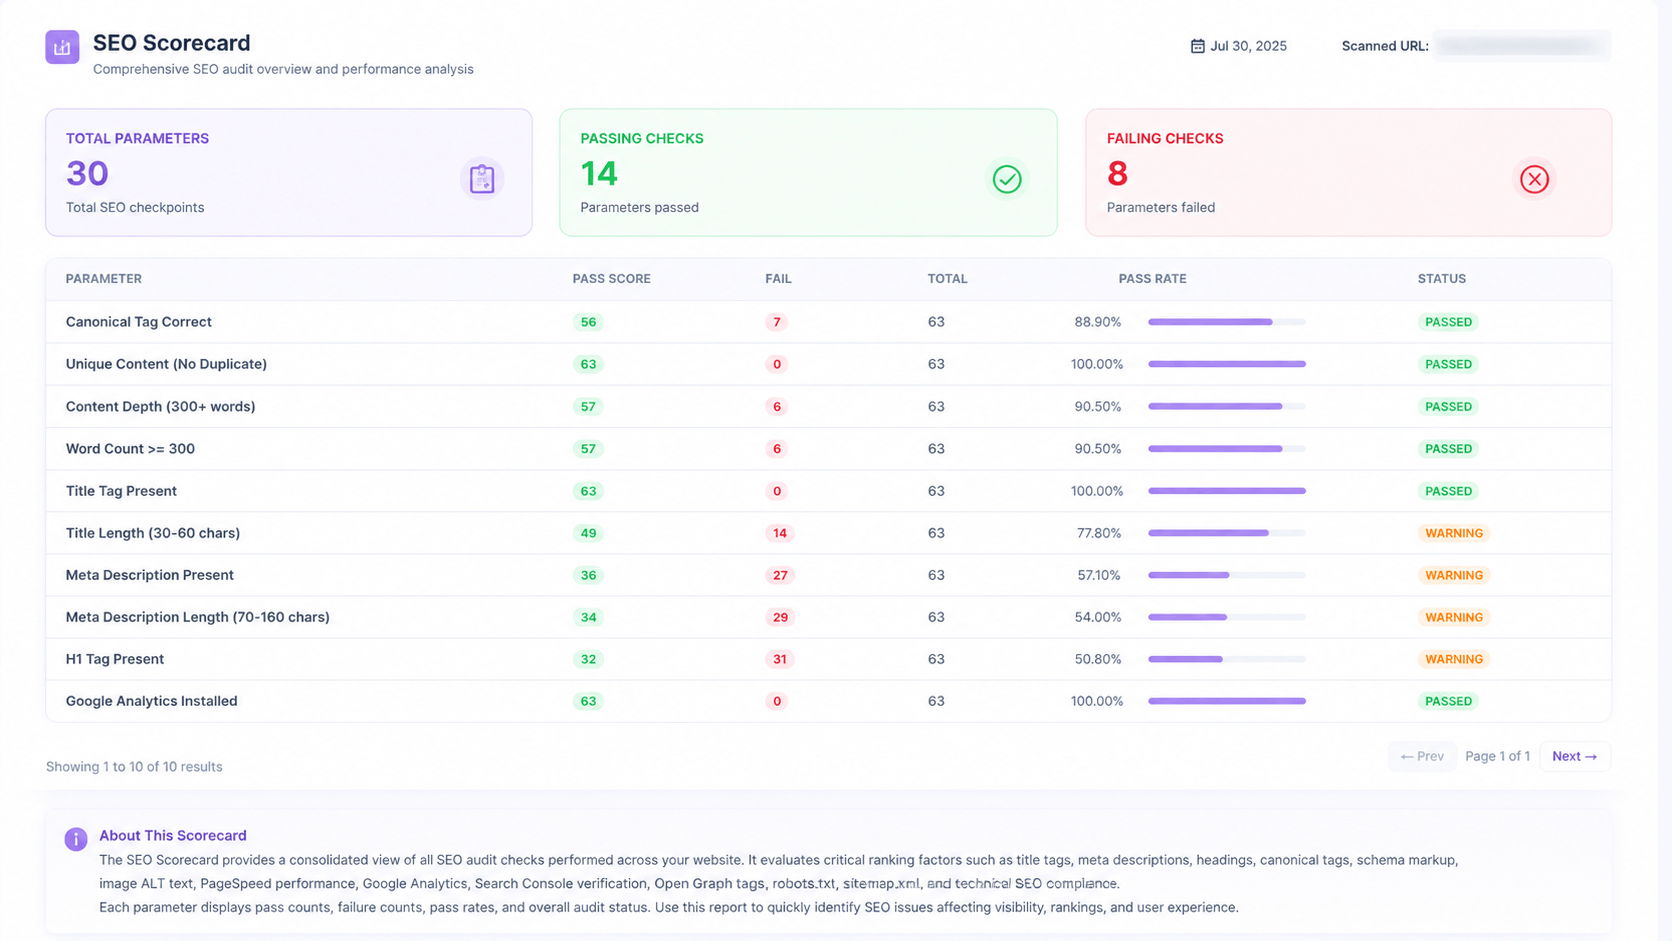
Task: Click the Failing Checks count 8
Action: click(1117, 174)
